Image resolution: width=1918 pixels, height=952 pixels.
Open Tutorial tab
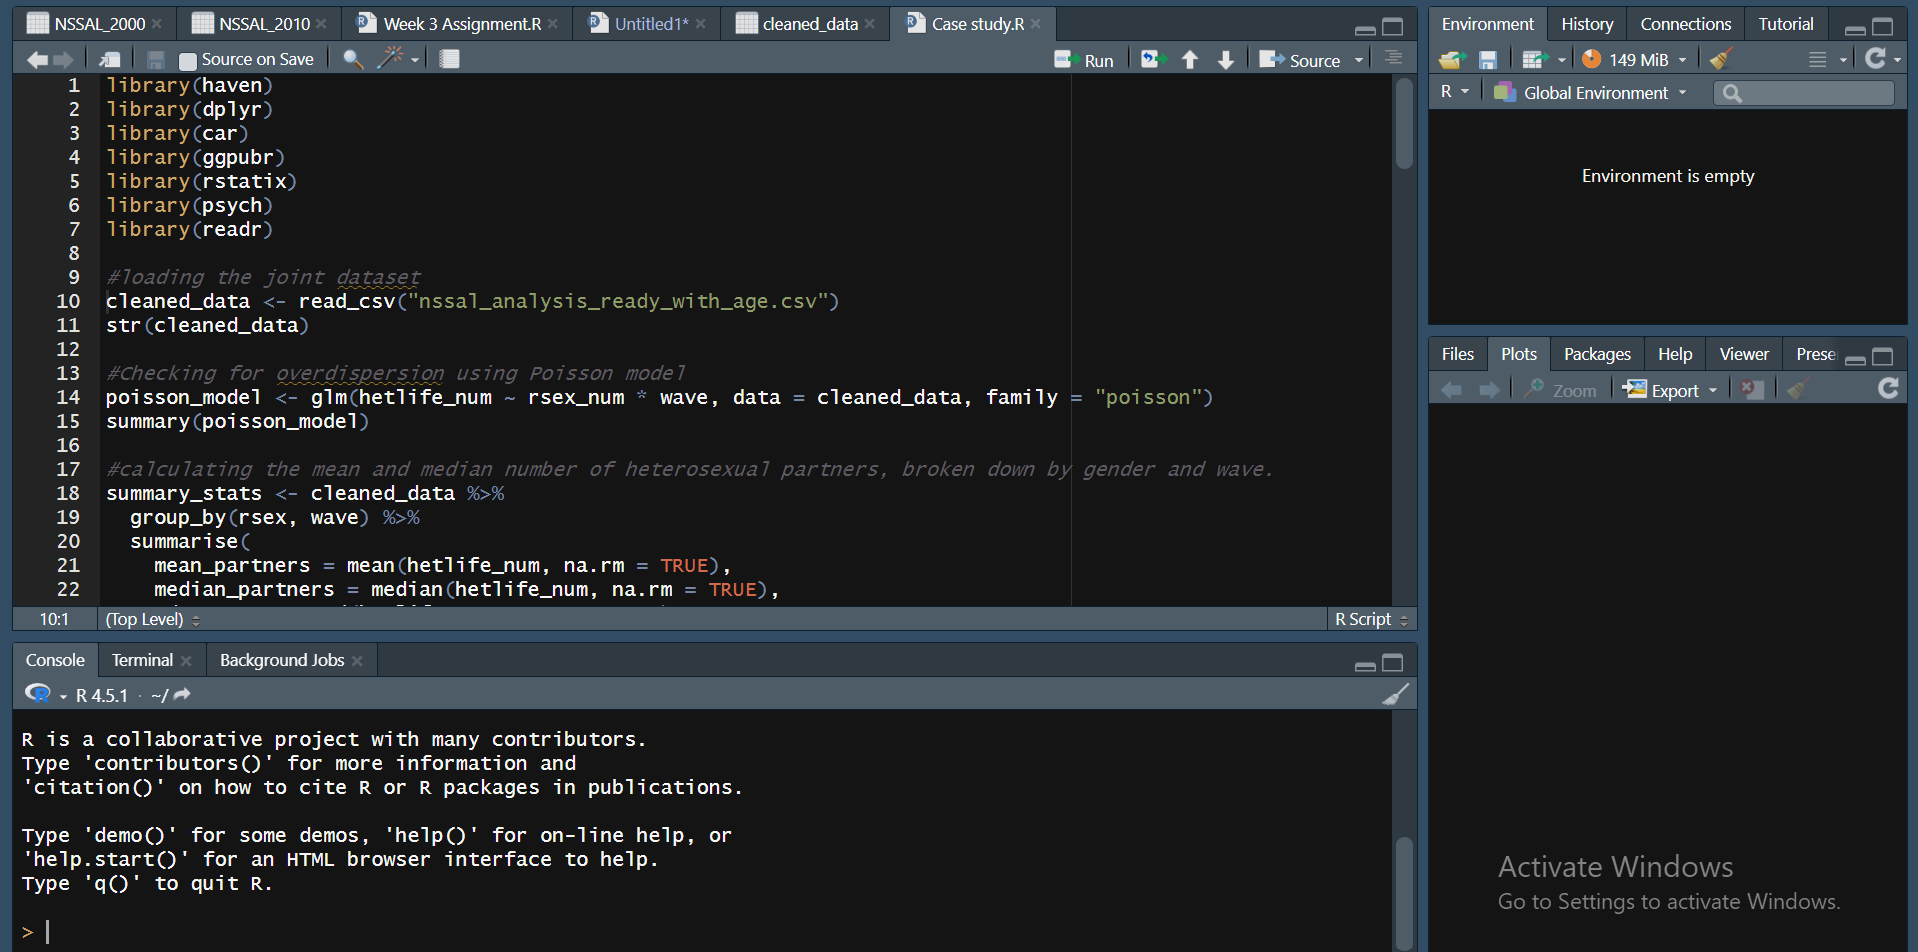[x=1786, y=24]
